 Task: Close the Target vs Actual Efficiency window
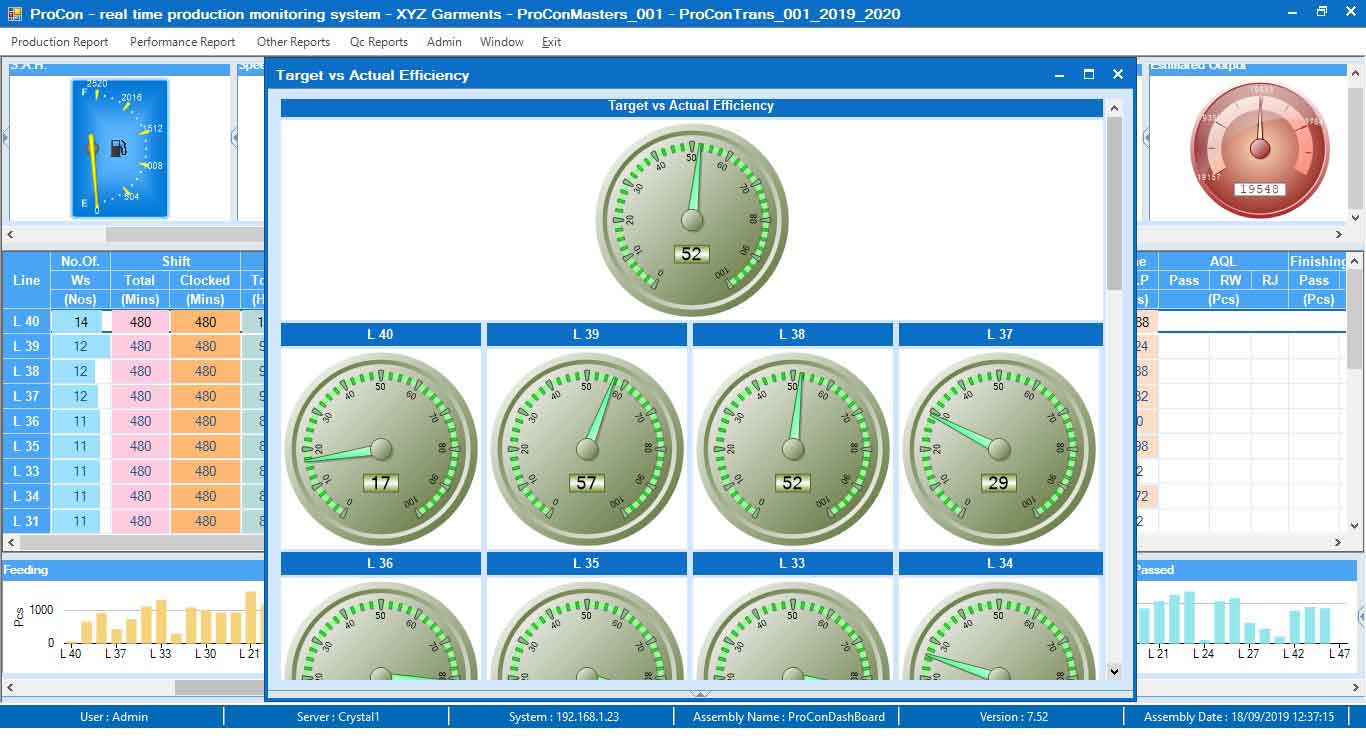click(1118, 75)
